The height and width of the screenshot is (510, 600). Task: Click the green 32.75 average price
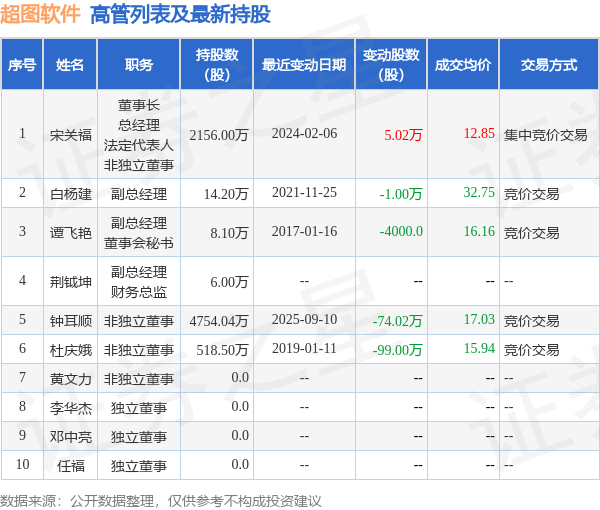coord(479,192)
